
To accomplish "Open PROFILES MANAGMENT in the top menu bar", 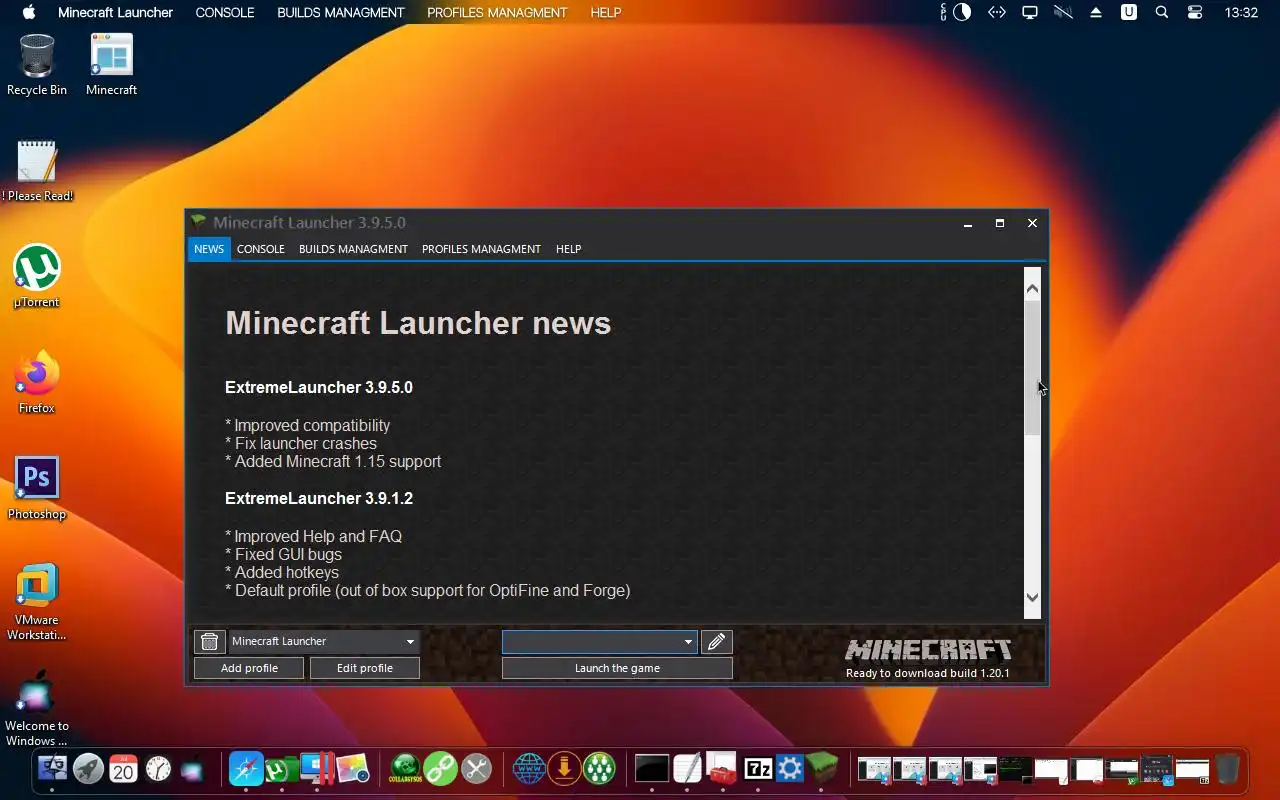I will coord(497,12).
